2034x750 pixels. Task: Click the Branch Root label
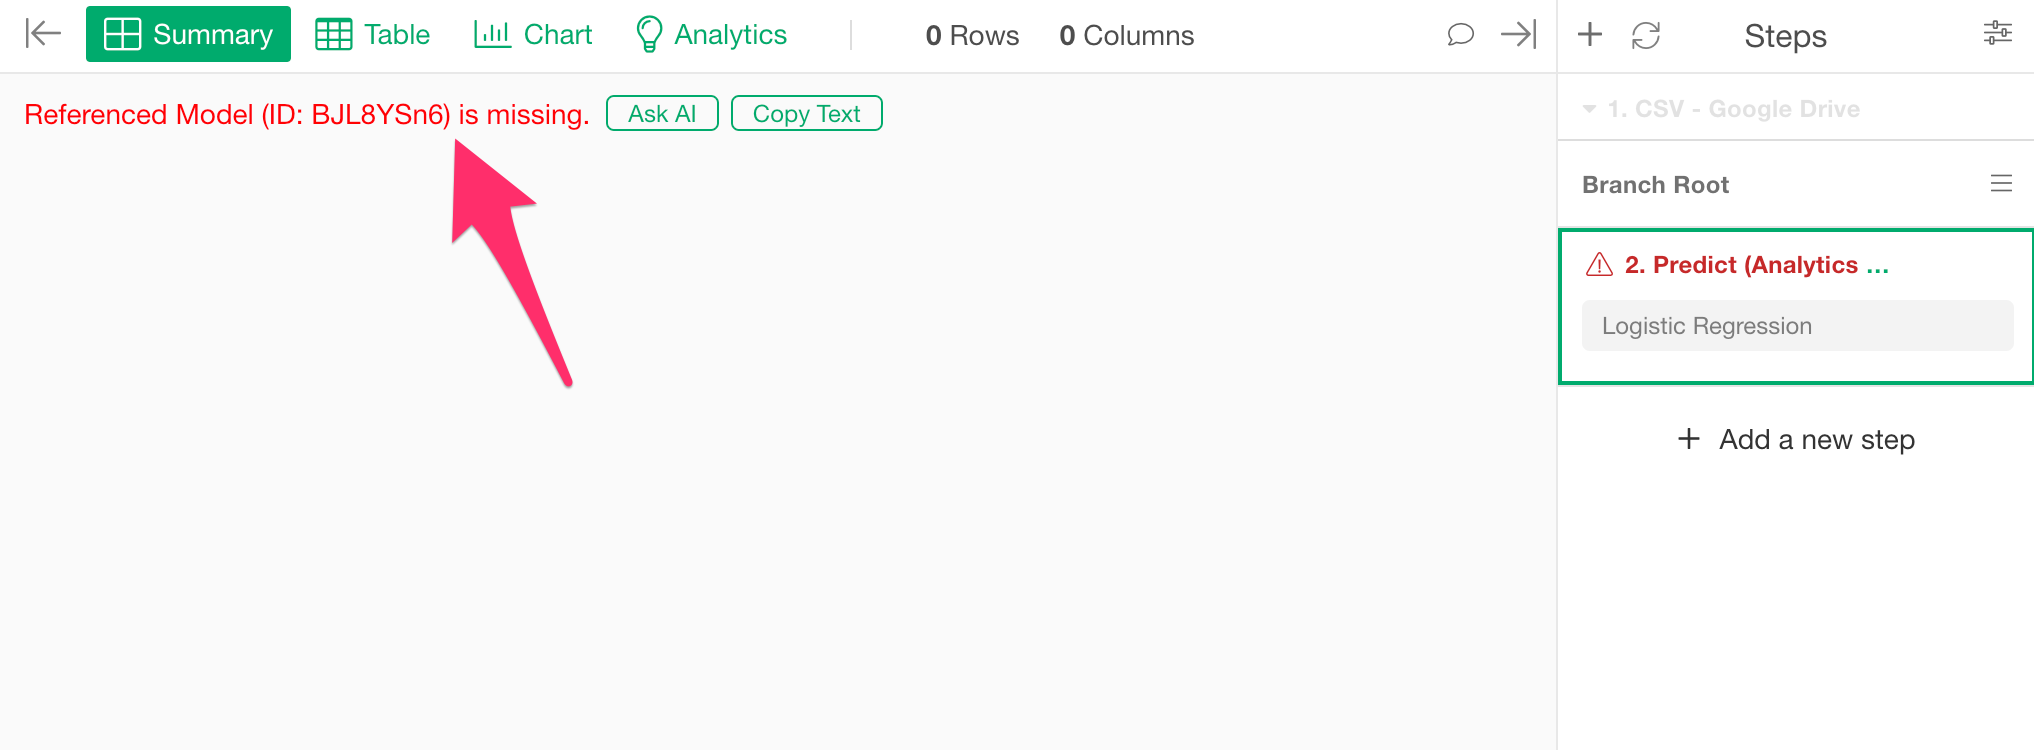point(1655,185)
